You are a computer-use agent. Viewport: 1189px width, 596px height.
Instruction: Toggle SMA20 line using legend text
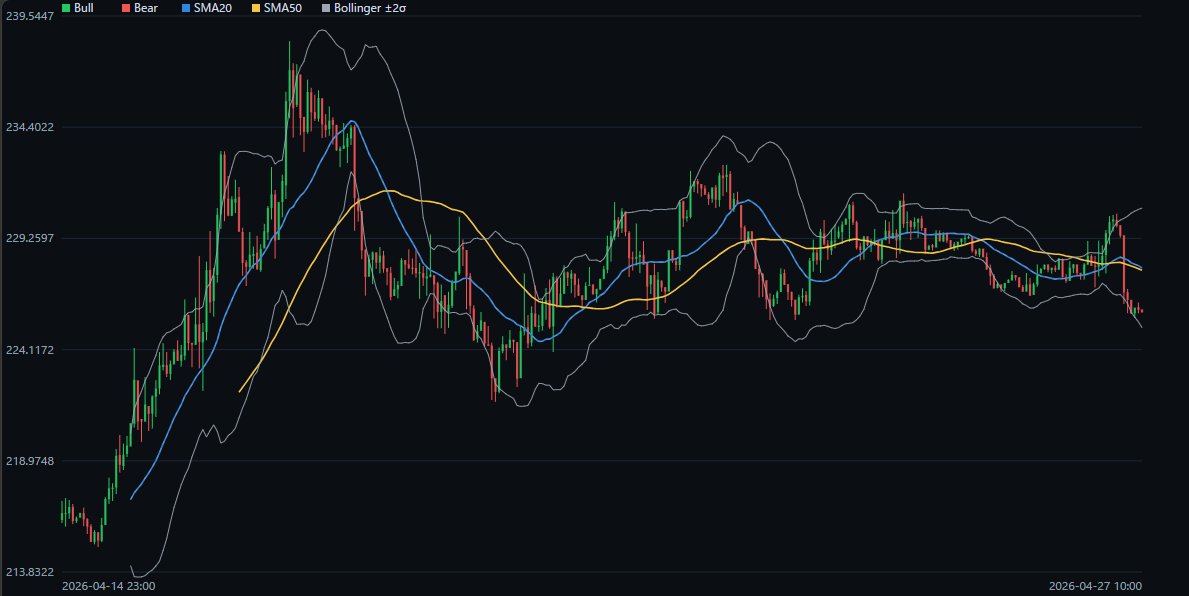(x=210, y=7)
